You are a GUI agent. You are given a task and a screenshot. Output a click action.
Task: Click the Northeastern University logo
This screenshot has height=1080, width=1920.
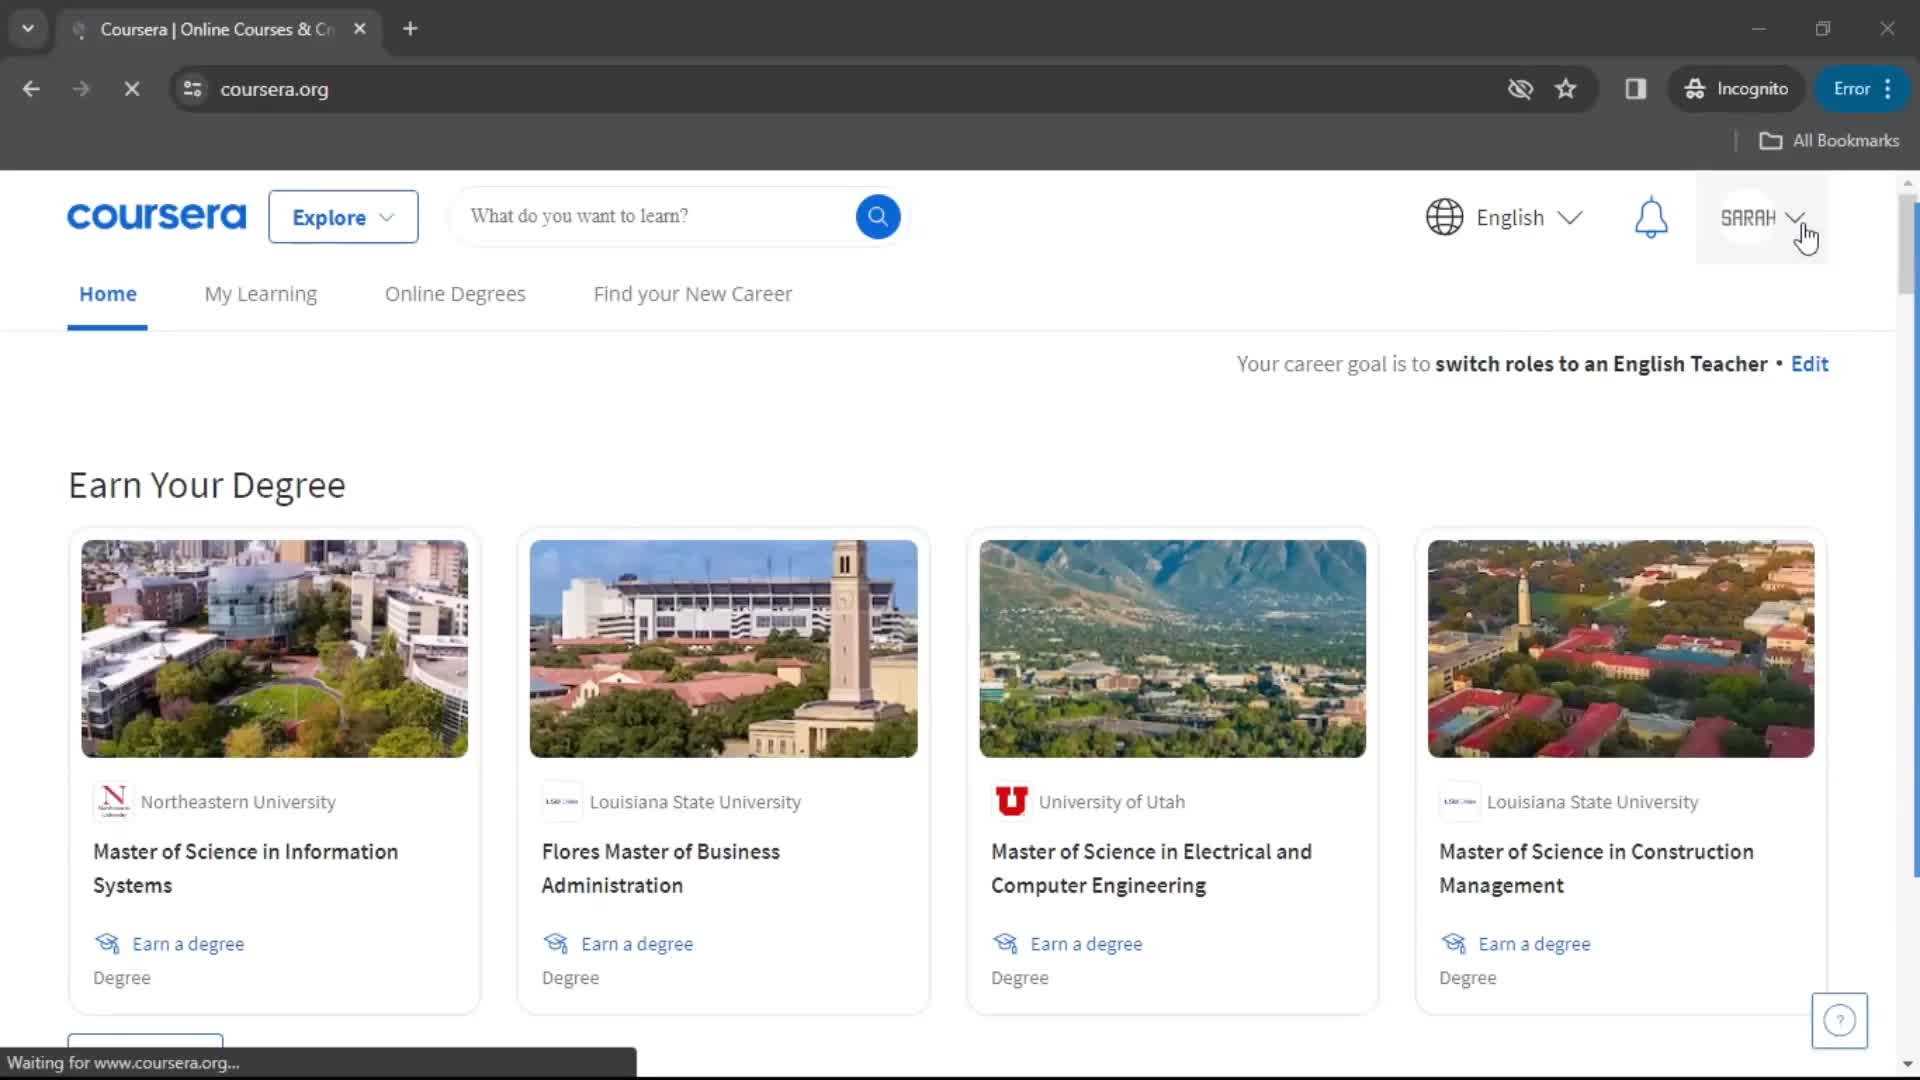(112, 801)
